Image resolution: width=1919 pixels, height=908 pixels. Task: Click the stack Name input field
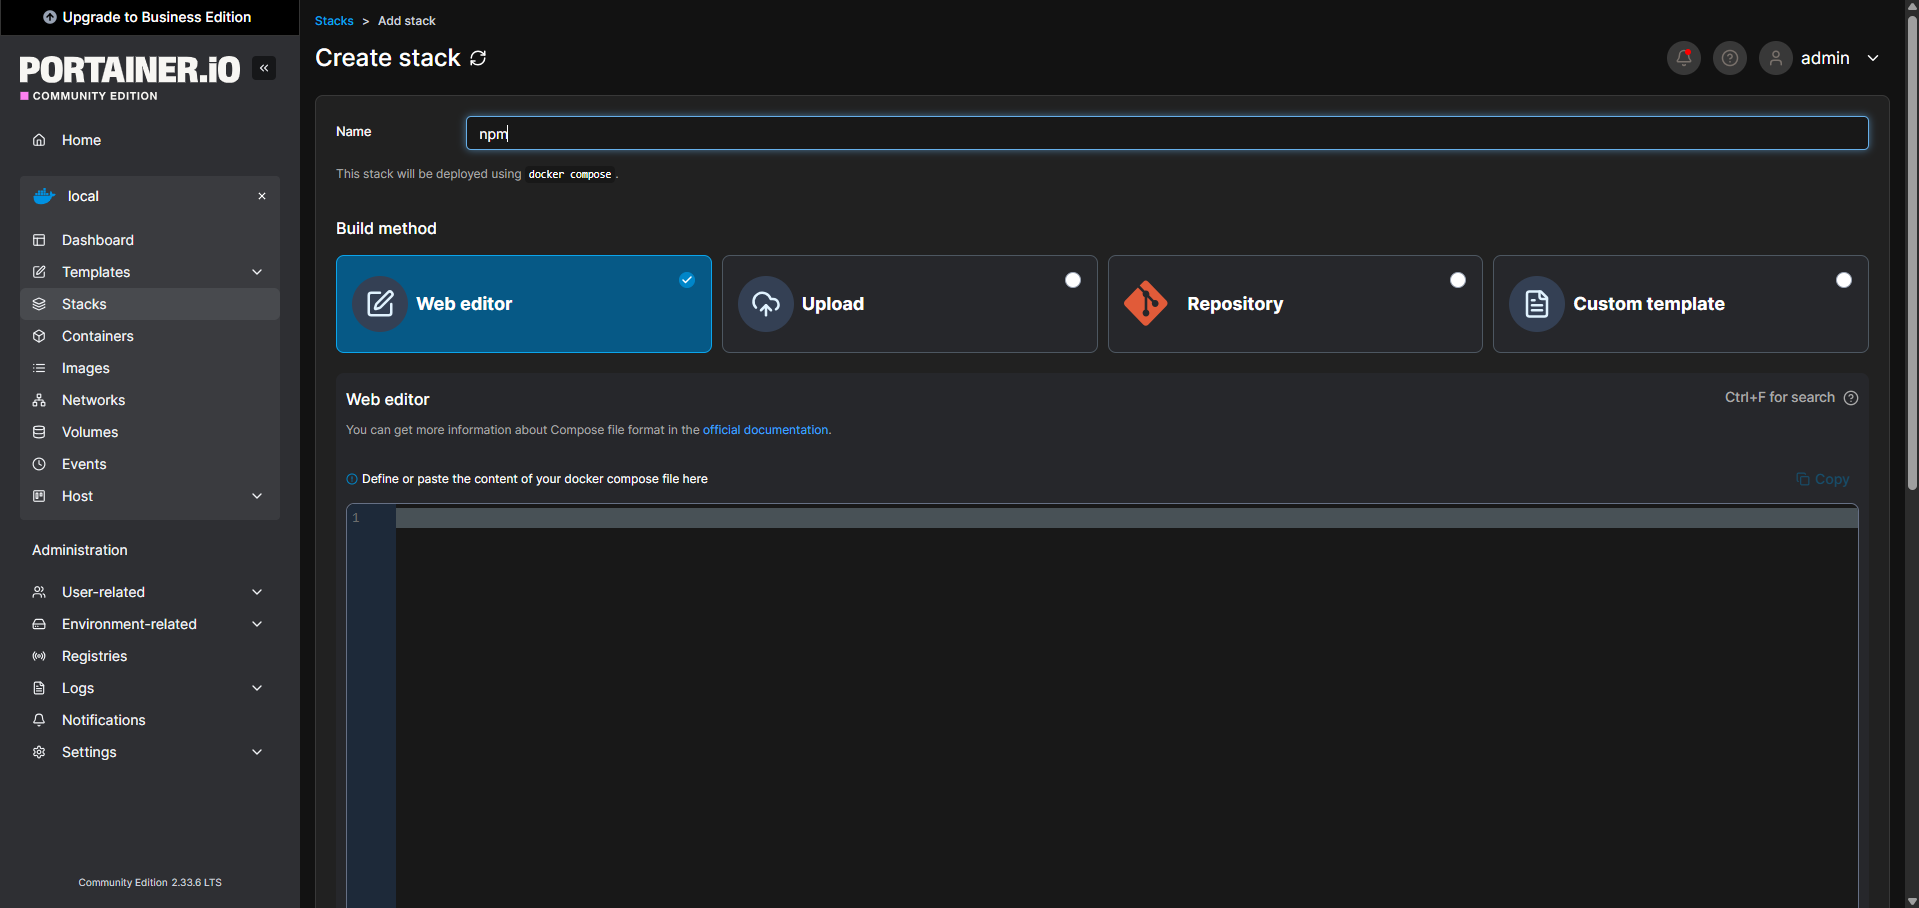[x=1167, y=133]
